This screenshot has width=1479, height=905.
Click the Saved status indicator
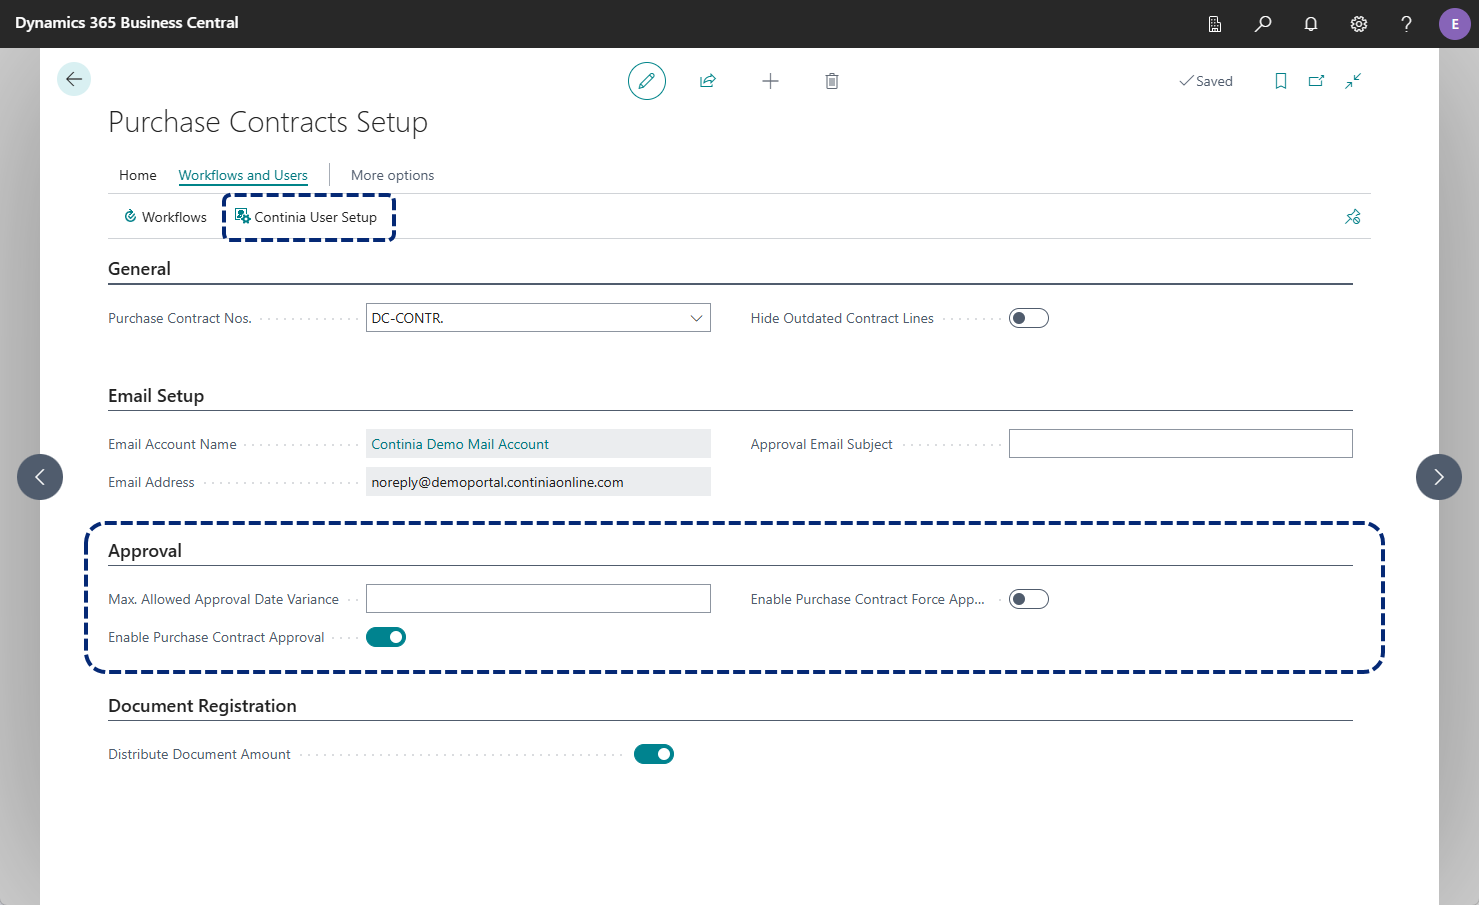coord(1206,81)
